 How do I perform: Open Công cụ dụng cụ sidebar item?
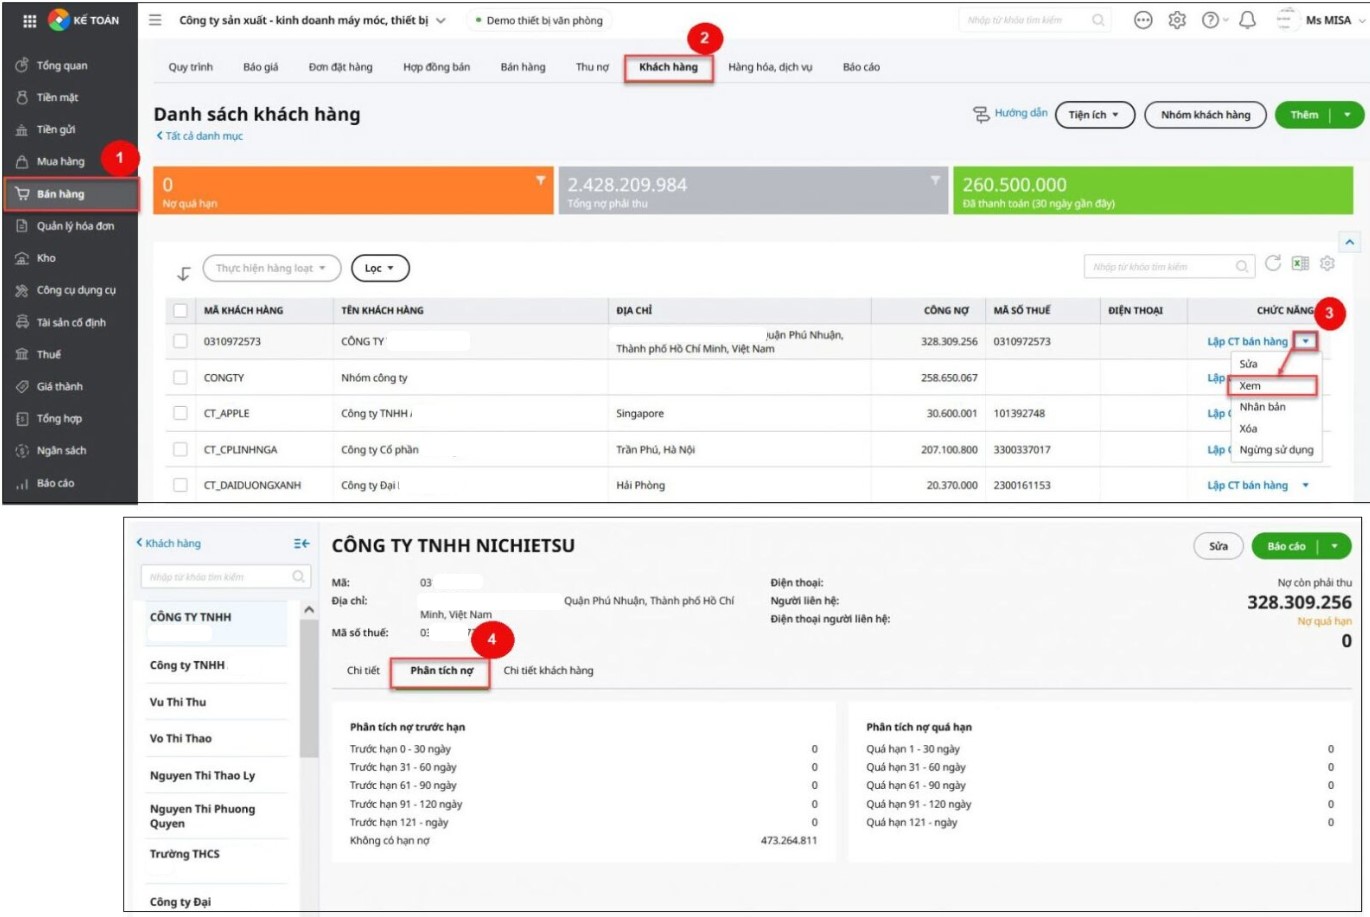click(x=76, y=290)
